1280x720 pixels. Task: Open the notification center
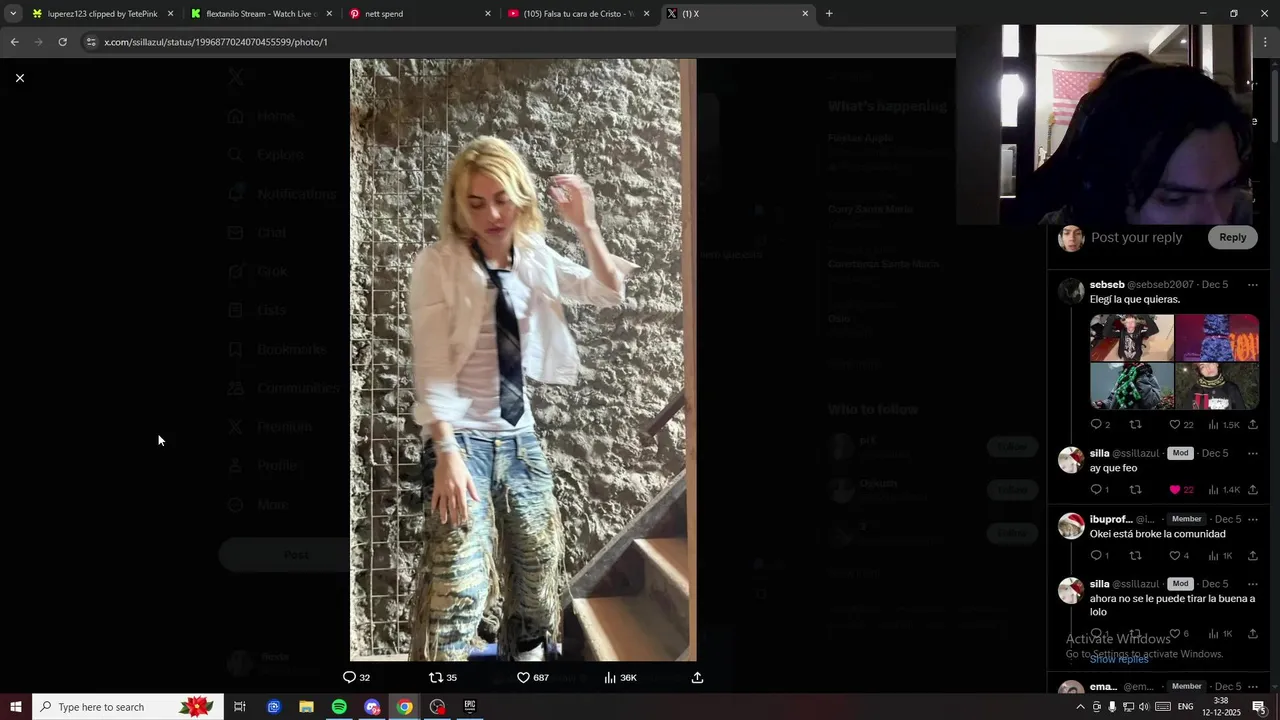[1259, 707]
